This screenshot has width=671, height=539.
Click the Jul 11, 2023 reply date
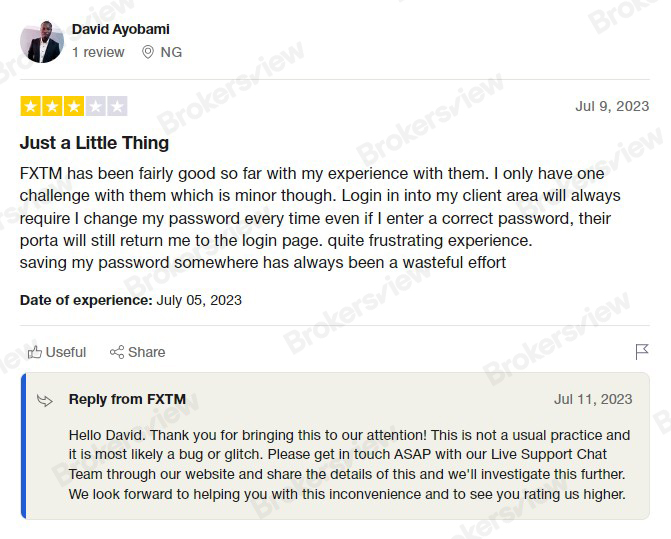point(593,399)
